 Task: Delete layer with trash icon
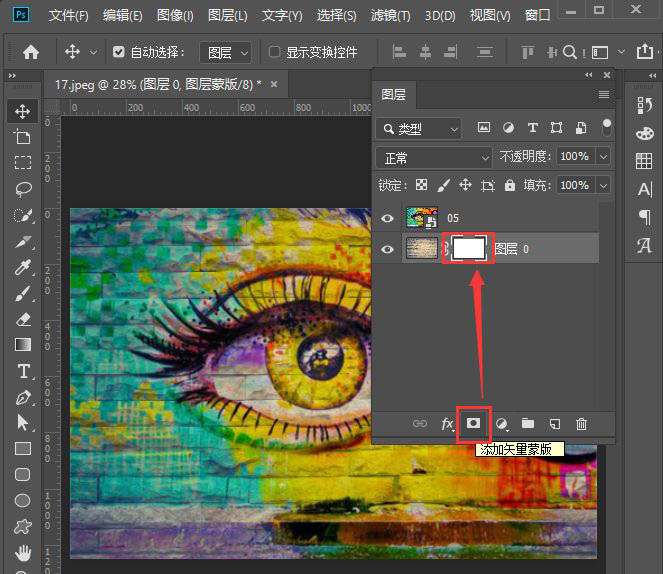pos(581,424)
